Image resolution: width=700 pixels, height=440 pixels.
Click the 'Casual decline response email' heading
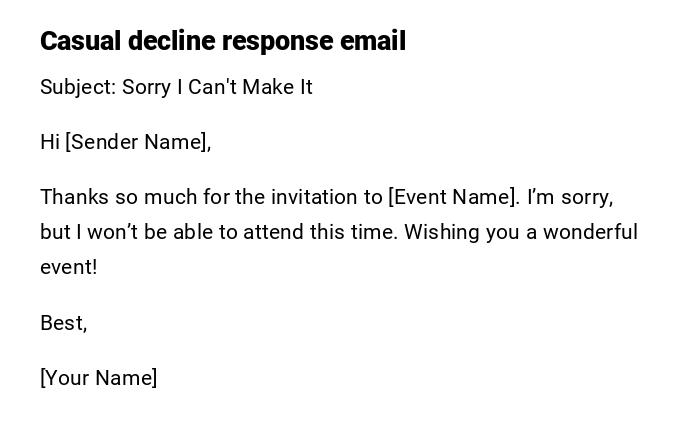(x=222, y=41)
